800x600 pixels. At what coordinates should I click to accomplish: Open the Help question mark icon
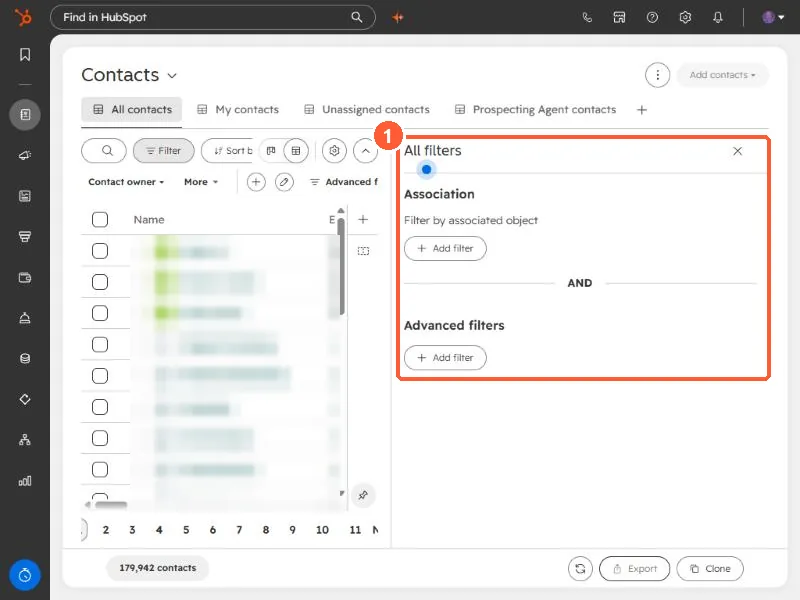click(652, 17)
